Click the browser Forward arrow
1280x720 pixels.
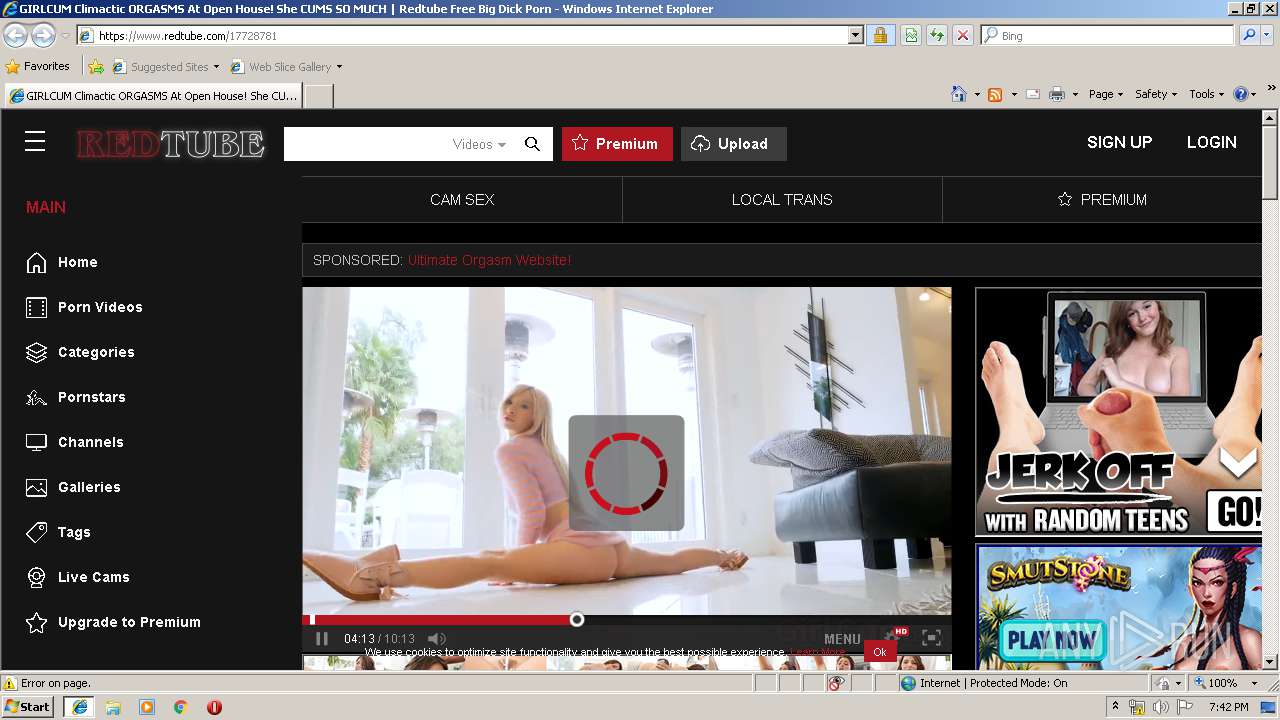43,36
